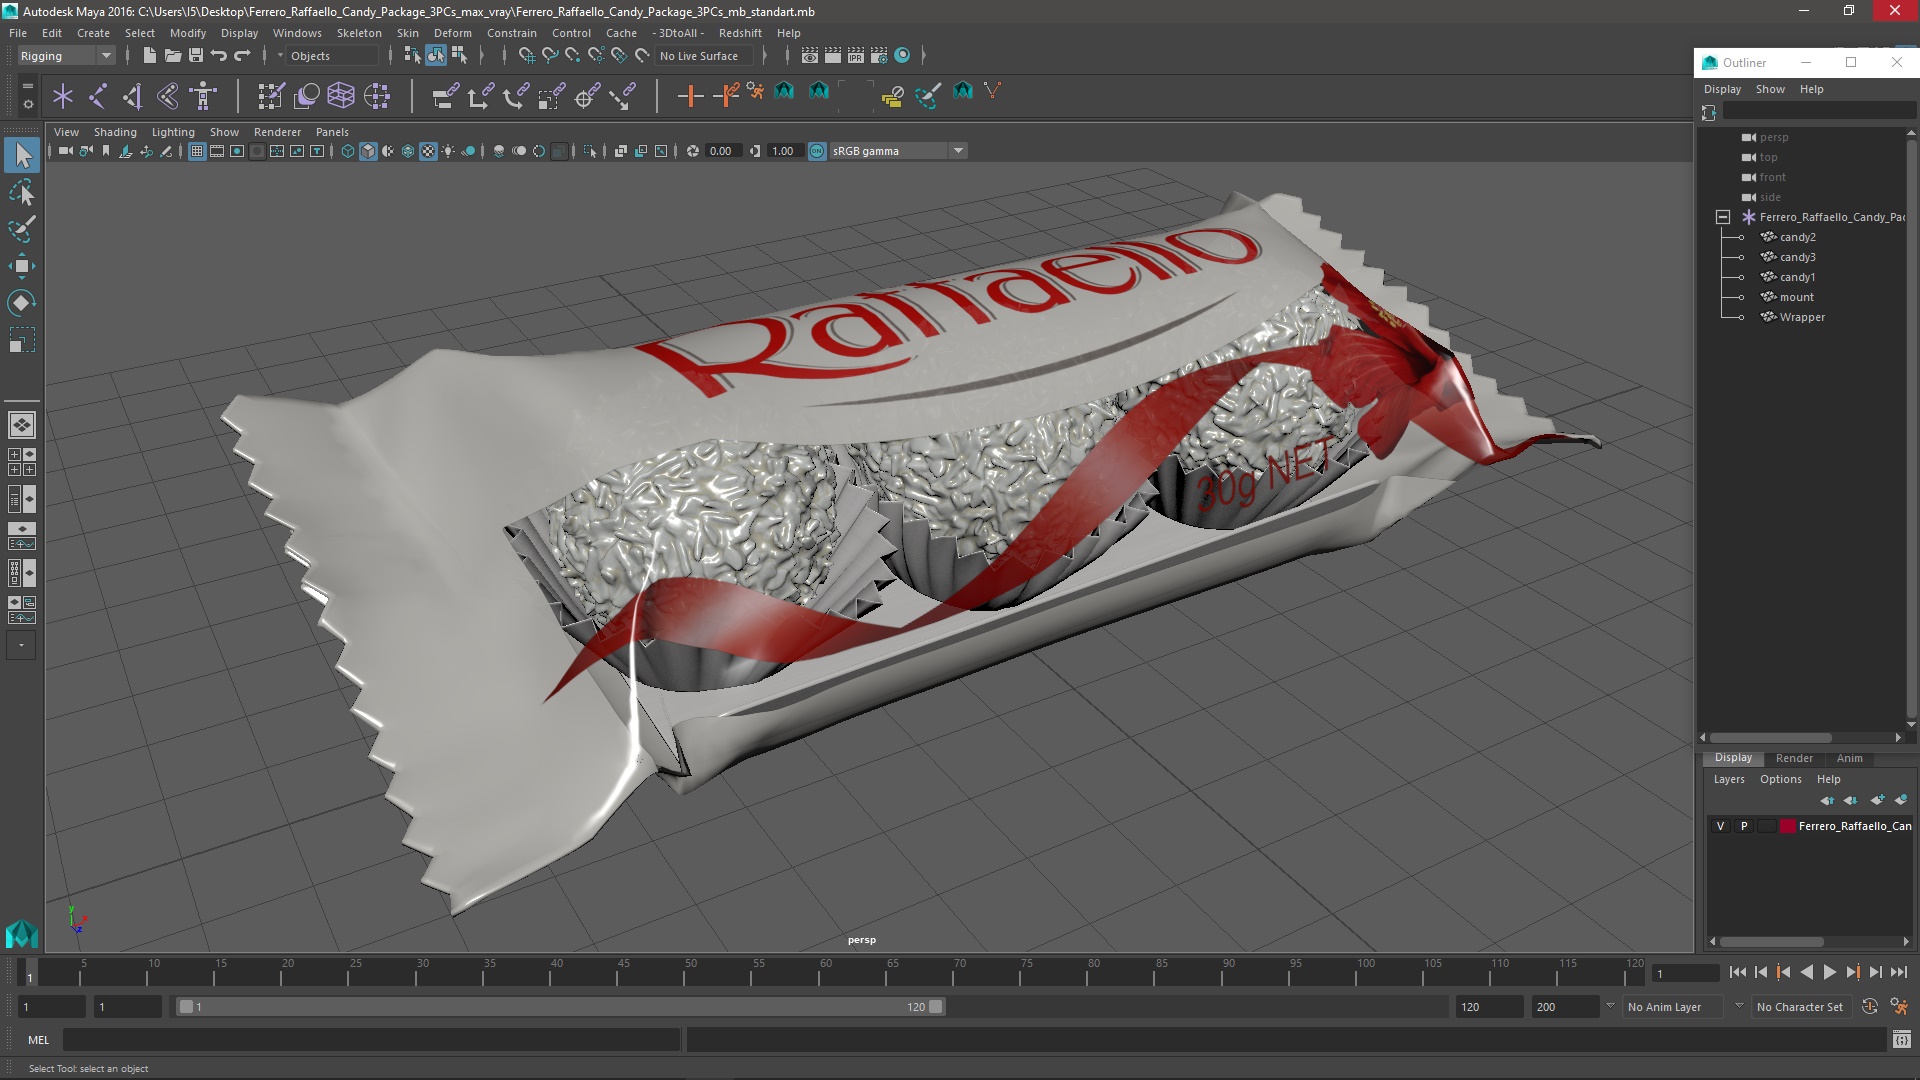The image size is (1920, 1080).
Task: Activate the Paint Selection tool
Action: (x=22, y=229)
